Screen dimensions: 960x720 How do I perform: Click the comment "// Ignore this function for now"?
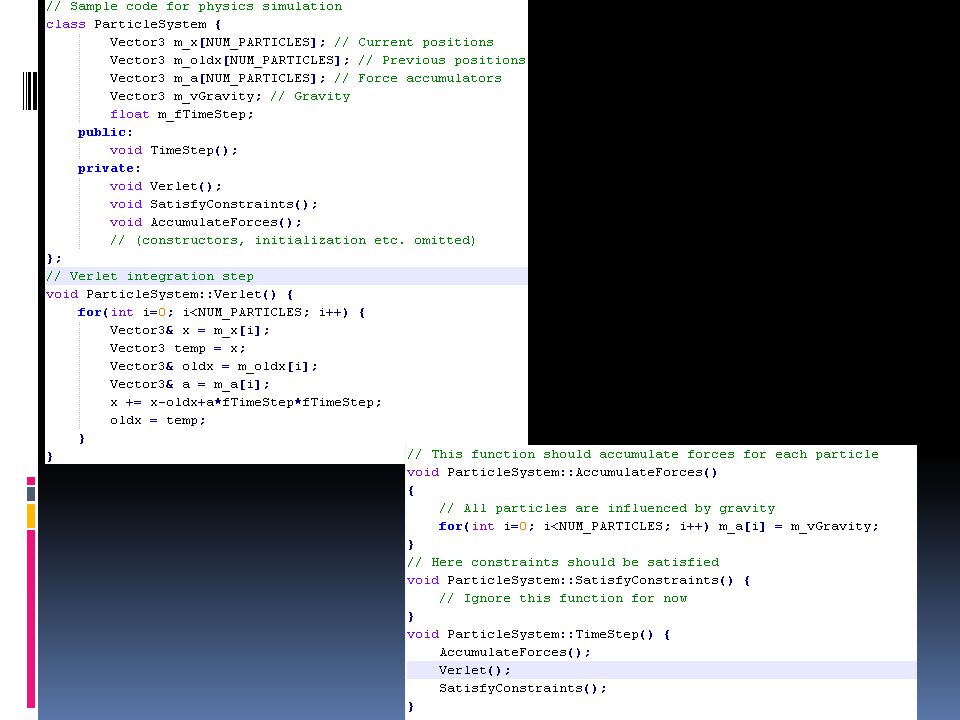tap(563, 599)
